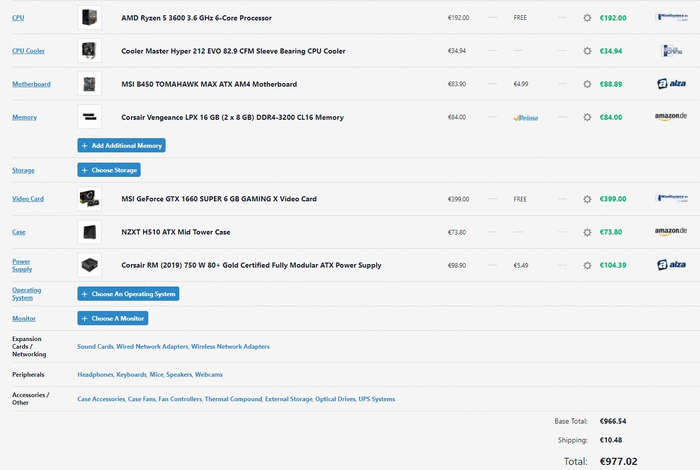The image size is (700, 470).
Task: Visit the merchant logo in the Video Card row
Action: pyautogui.click(x=671, y=198)
